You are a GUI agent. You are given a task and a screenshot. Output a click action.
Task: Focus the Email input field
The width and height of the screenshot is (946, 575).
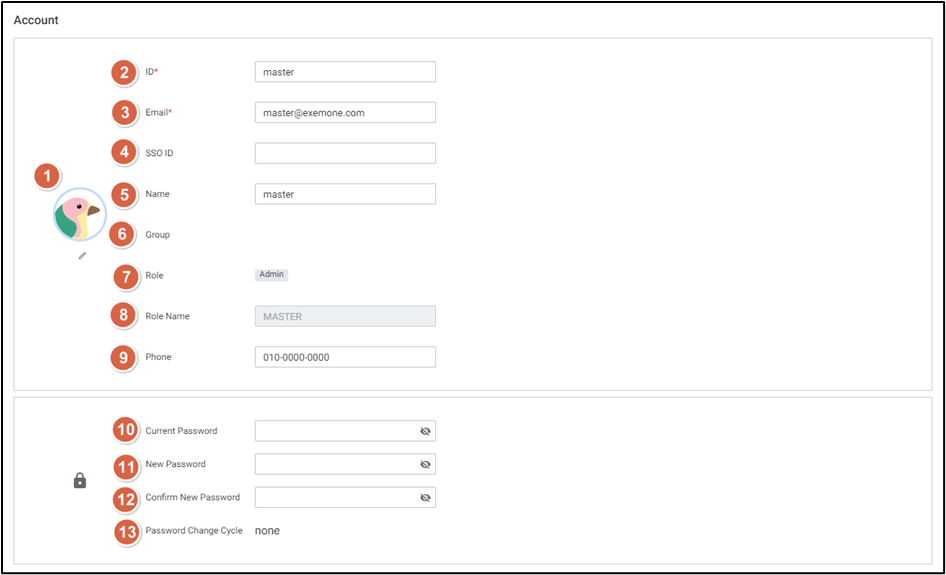pos(345,113)
